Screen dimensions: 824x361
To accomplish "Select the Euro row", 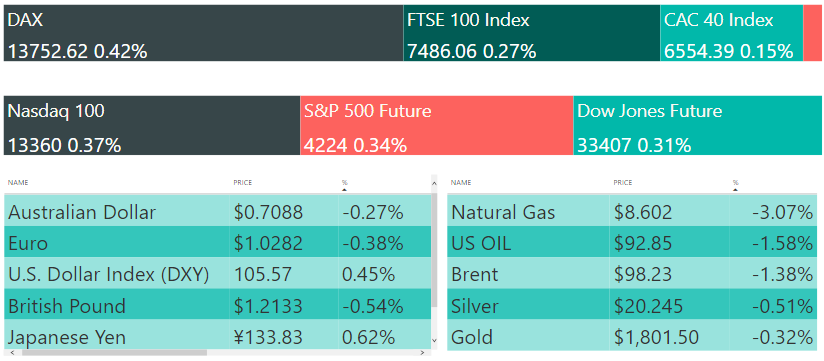I will click(218, 243).
